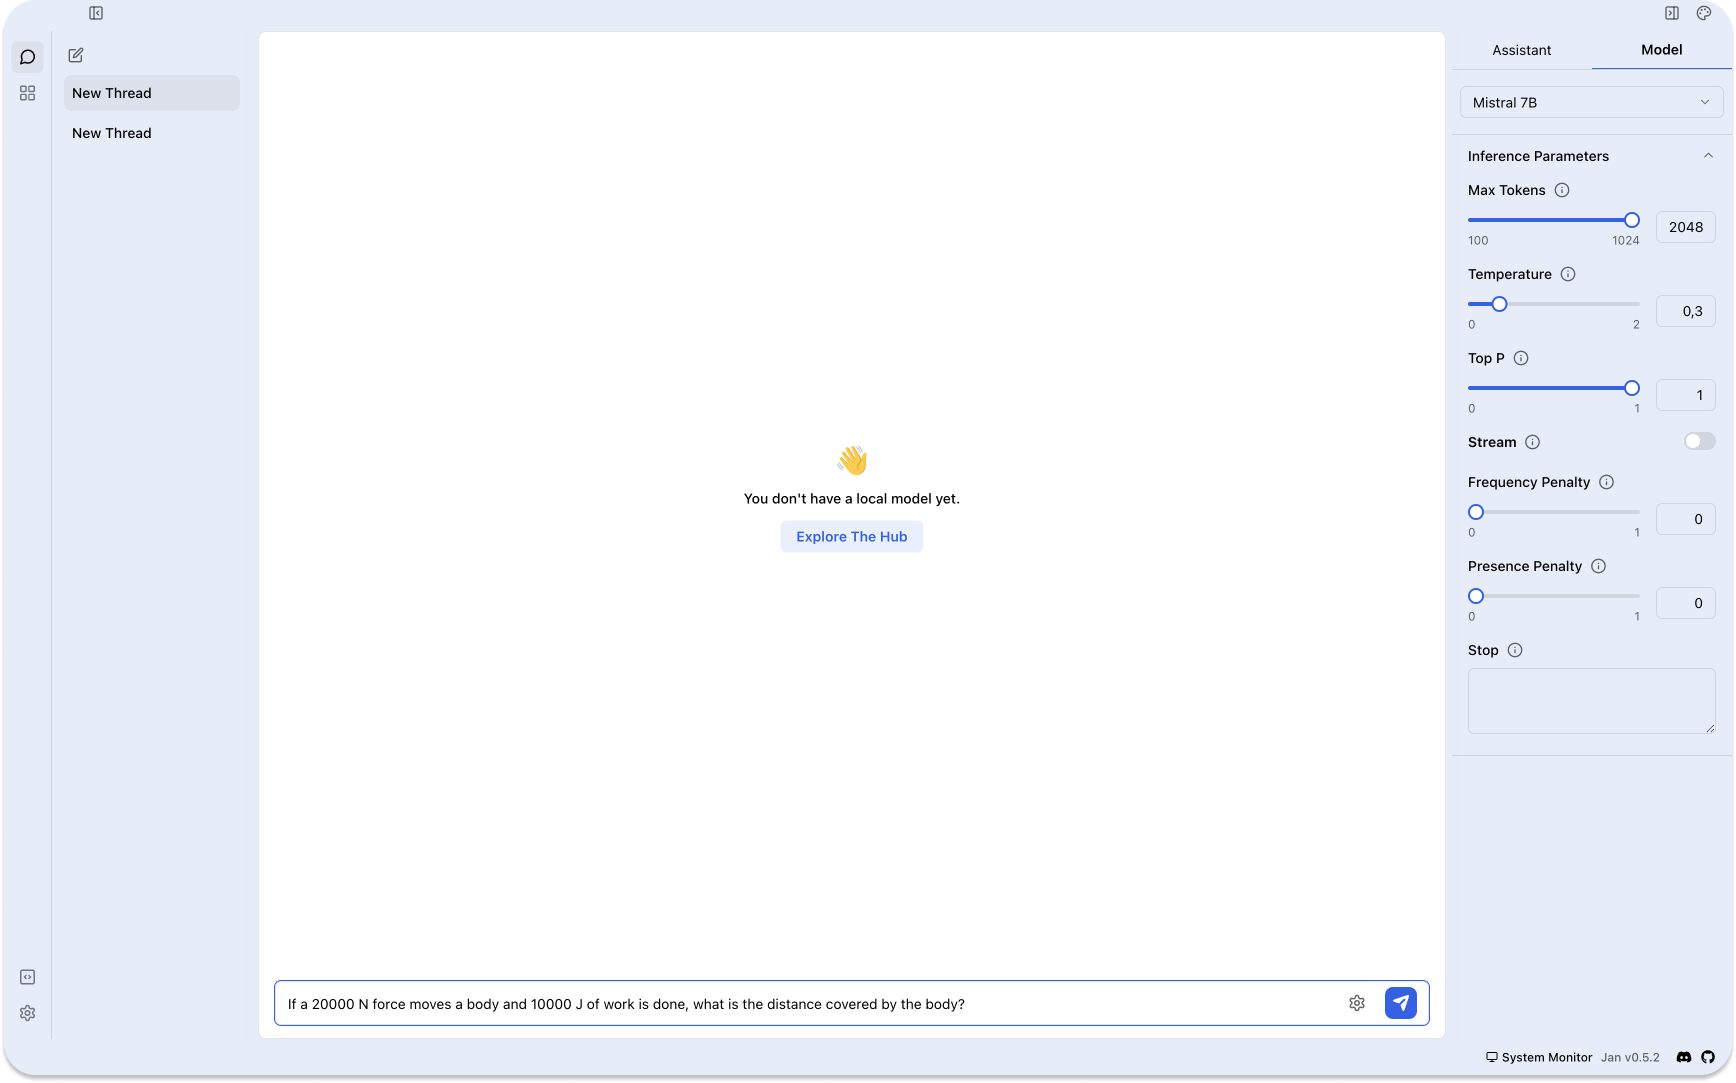The image size is (1736, 1083).
Task: Click the Temperature slider handle
Action: [1499, 304]
